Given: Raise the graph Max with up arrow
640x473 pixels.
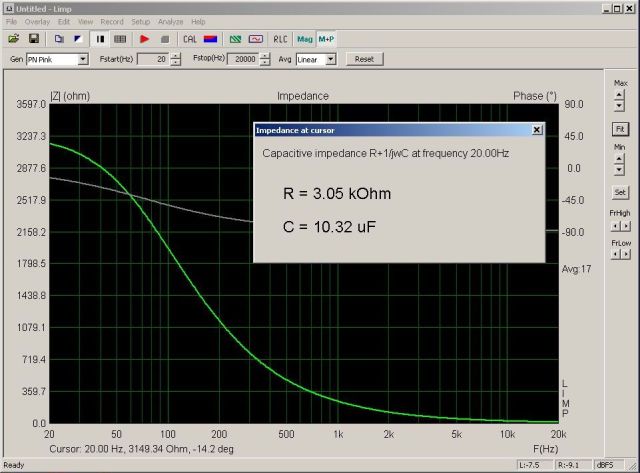Looking at the screenshot, I should click(x=619, y=95).
